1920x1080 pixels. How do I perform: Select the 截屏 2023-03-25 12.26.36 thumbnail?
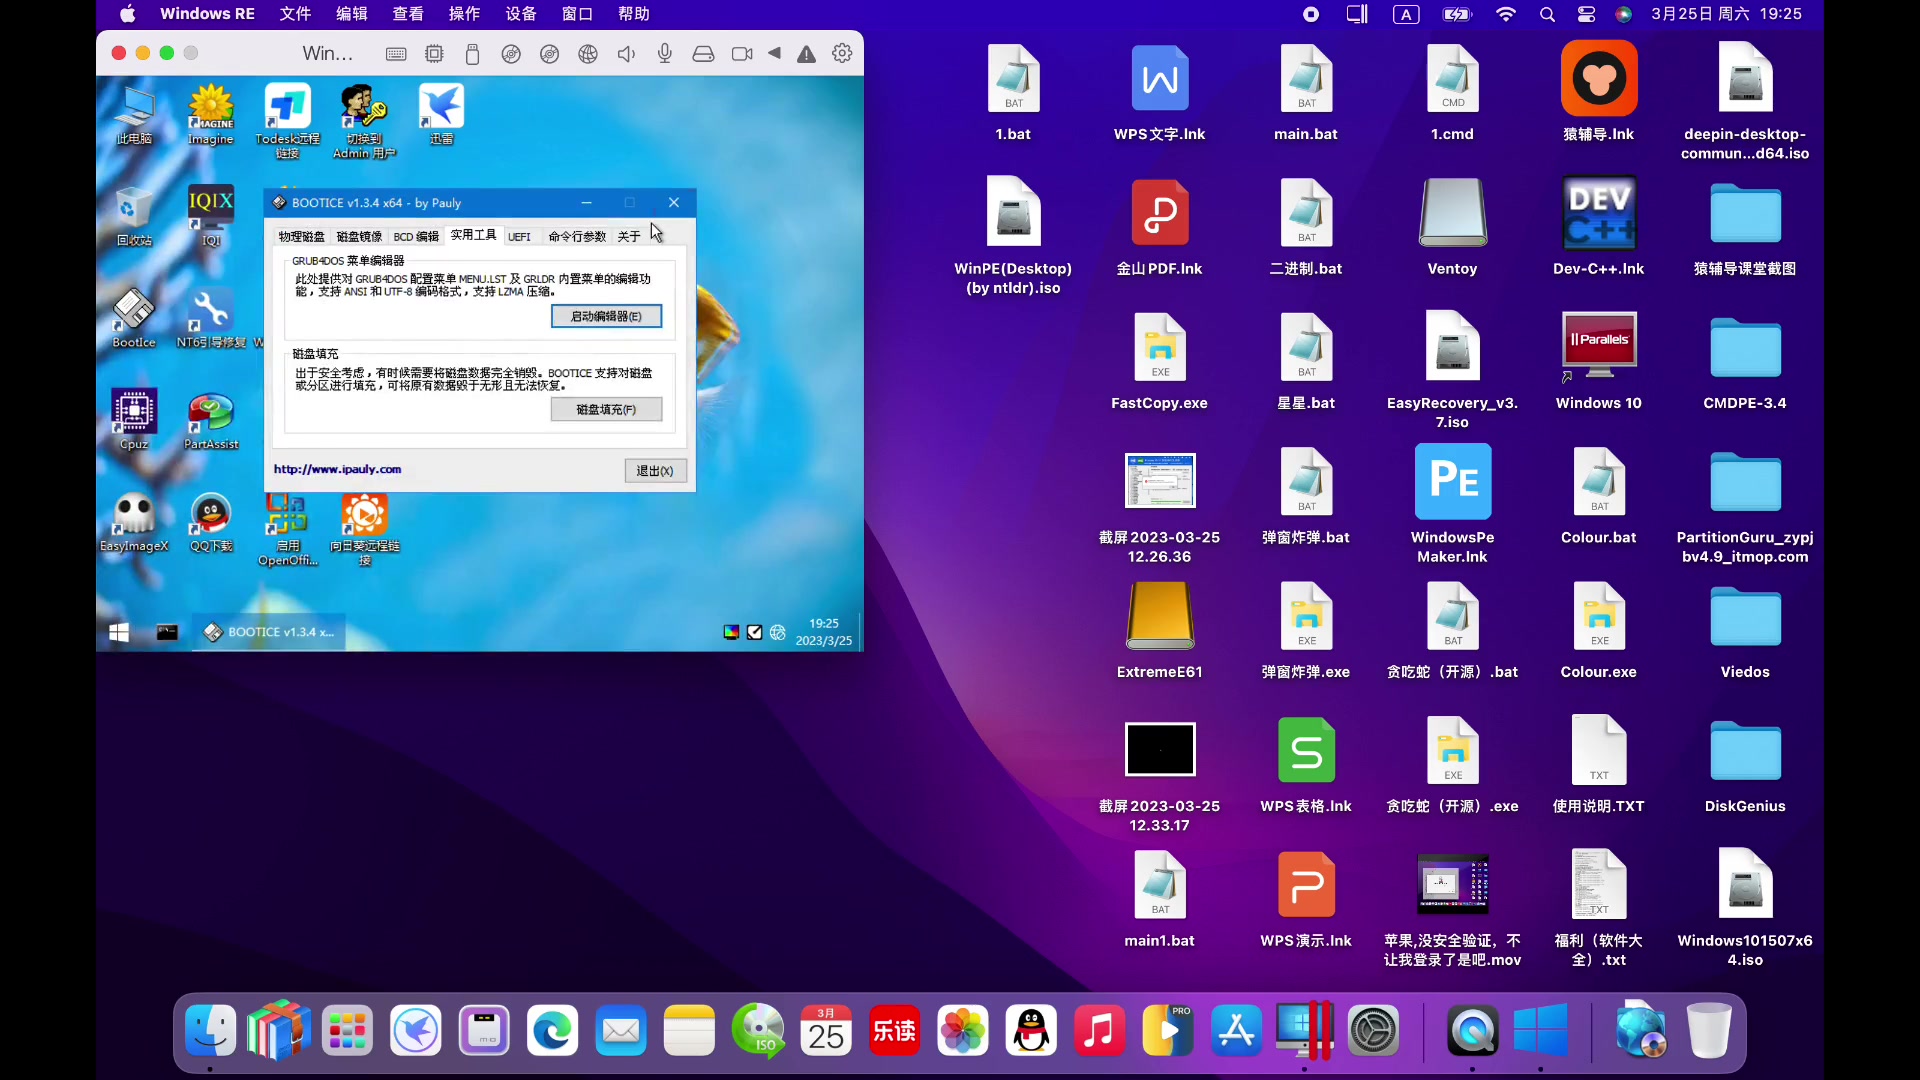point(1159,482)
